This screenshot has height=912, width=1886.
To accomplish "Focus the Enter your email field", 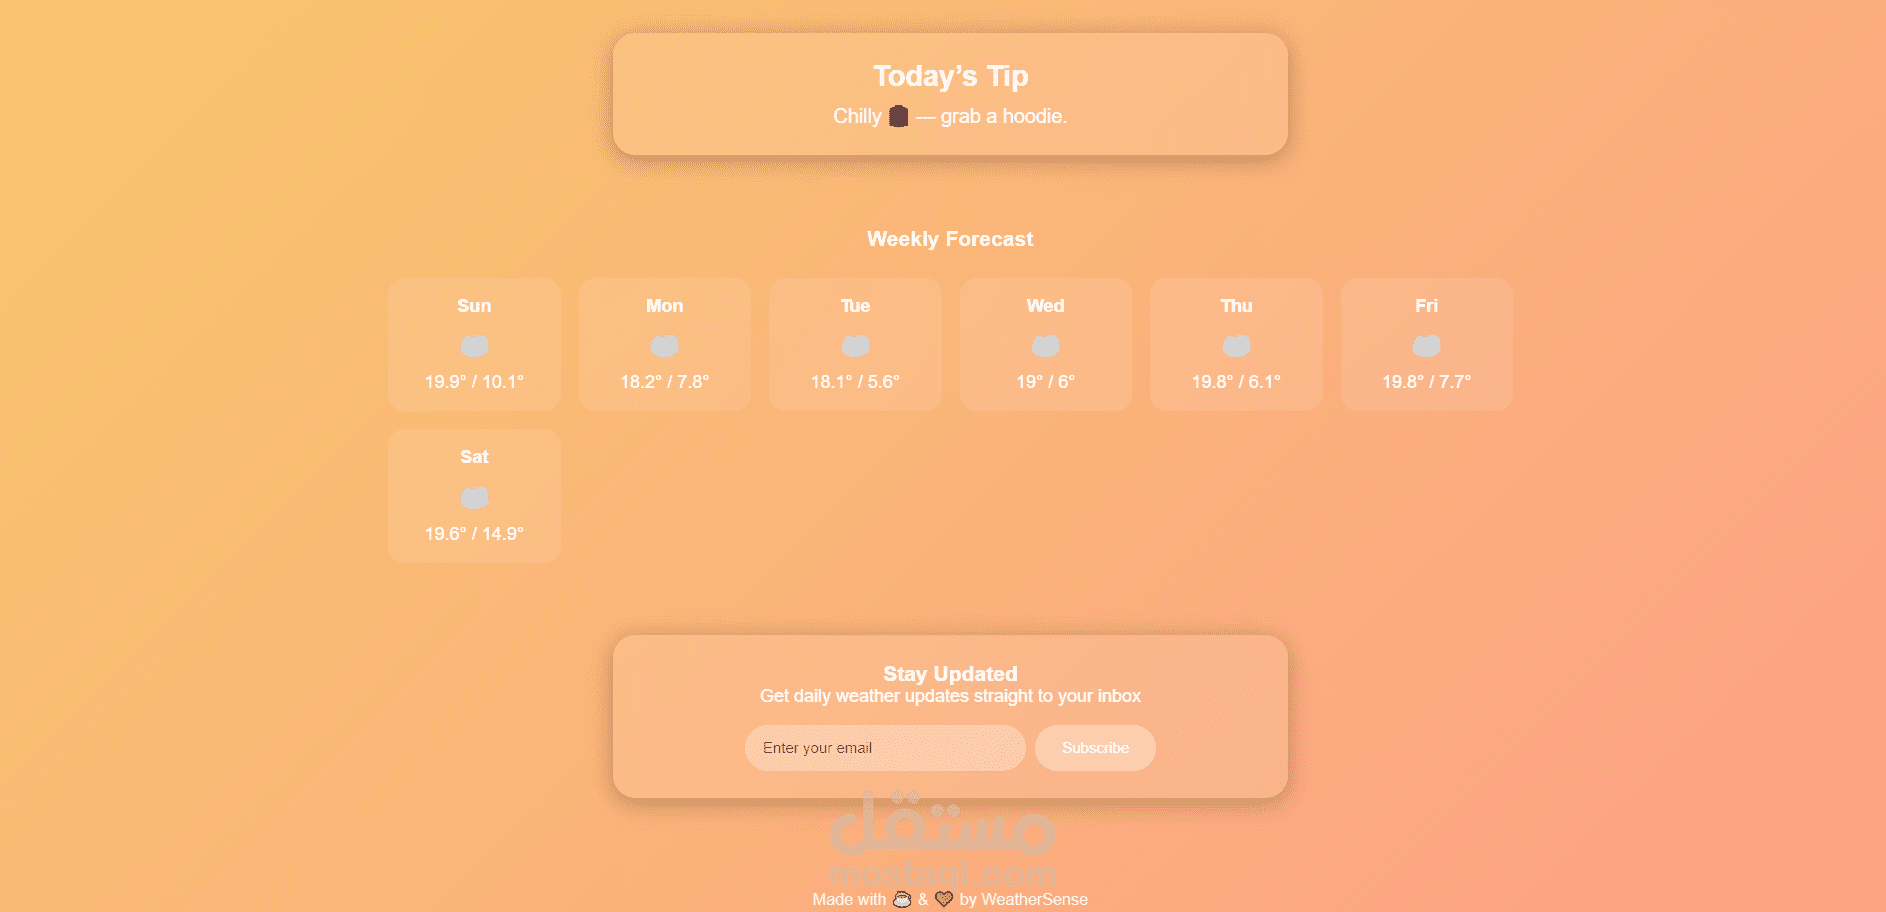I will click(x=884, y=748).
